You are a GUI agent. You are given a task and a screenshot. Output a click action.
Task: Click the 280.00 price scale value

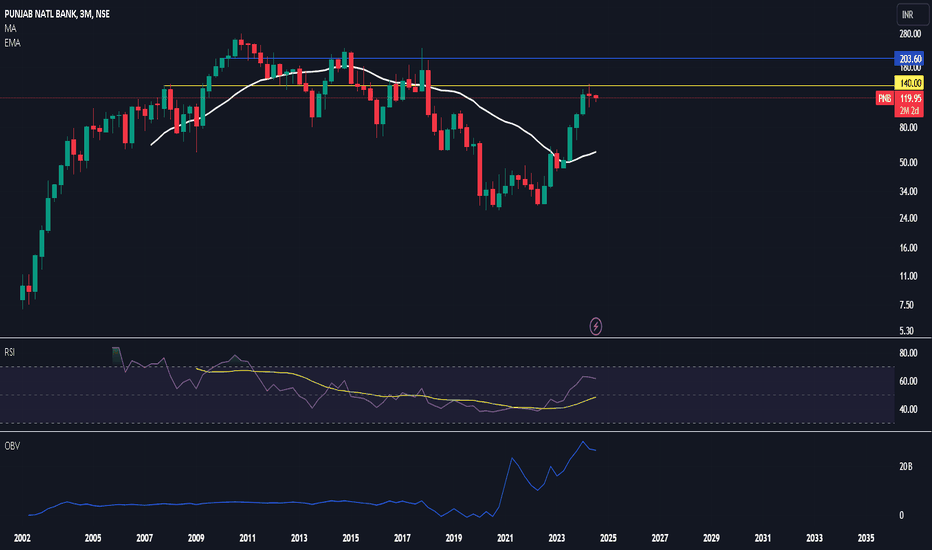point(910,34)
